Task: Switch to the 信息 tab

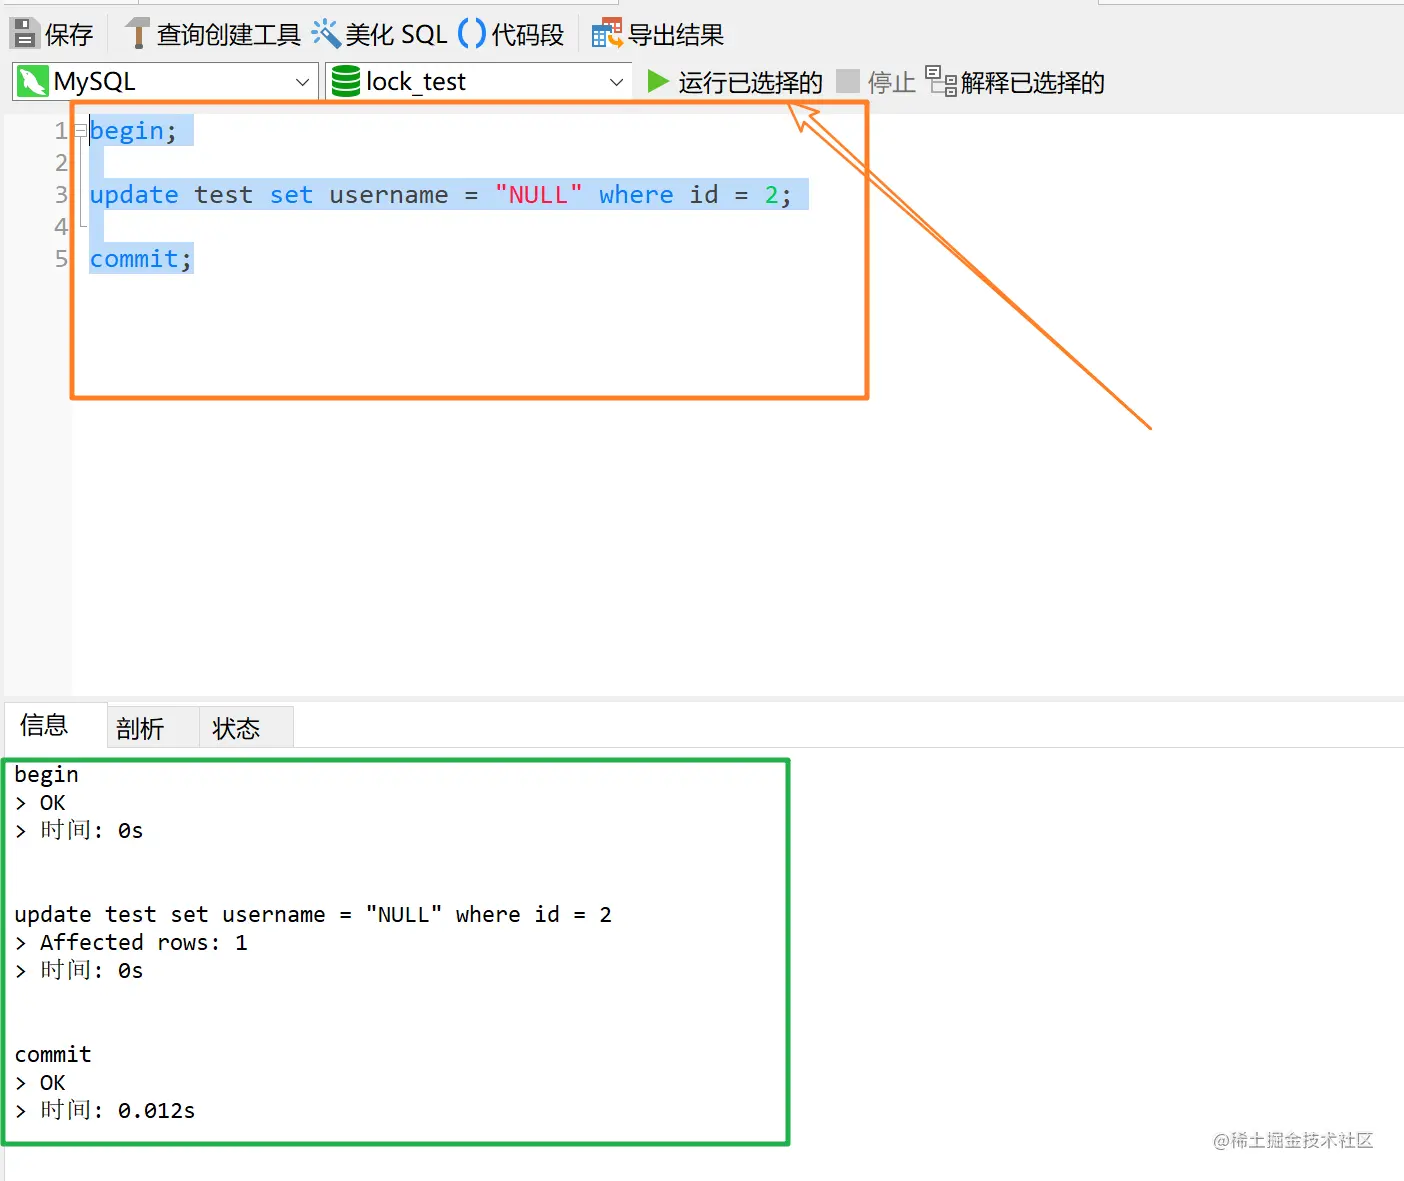Action: point(44,725)
